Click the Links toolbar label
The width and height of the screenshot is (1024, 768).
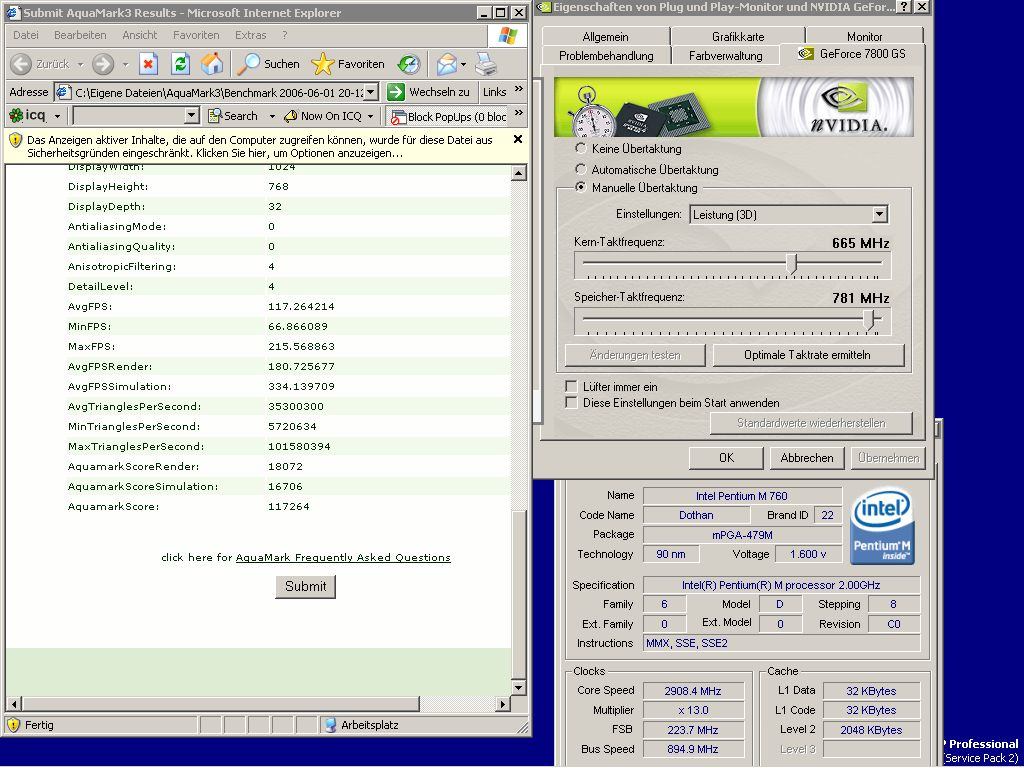click(494, 92)
